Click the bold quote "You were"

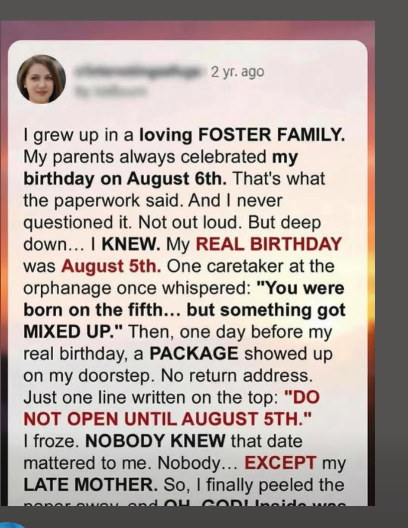pos(300,288)
